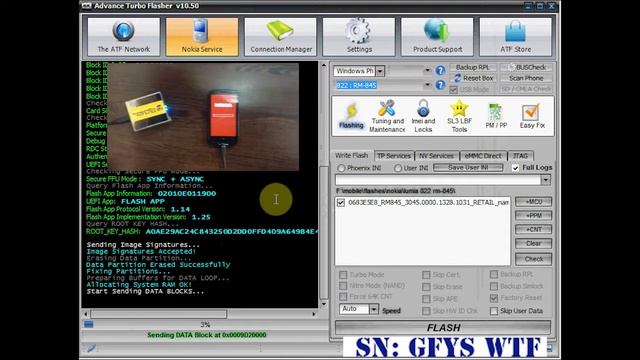Switch to the eMMC Direct tab
640x360 pixels.
483,156
